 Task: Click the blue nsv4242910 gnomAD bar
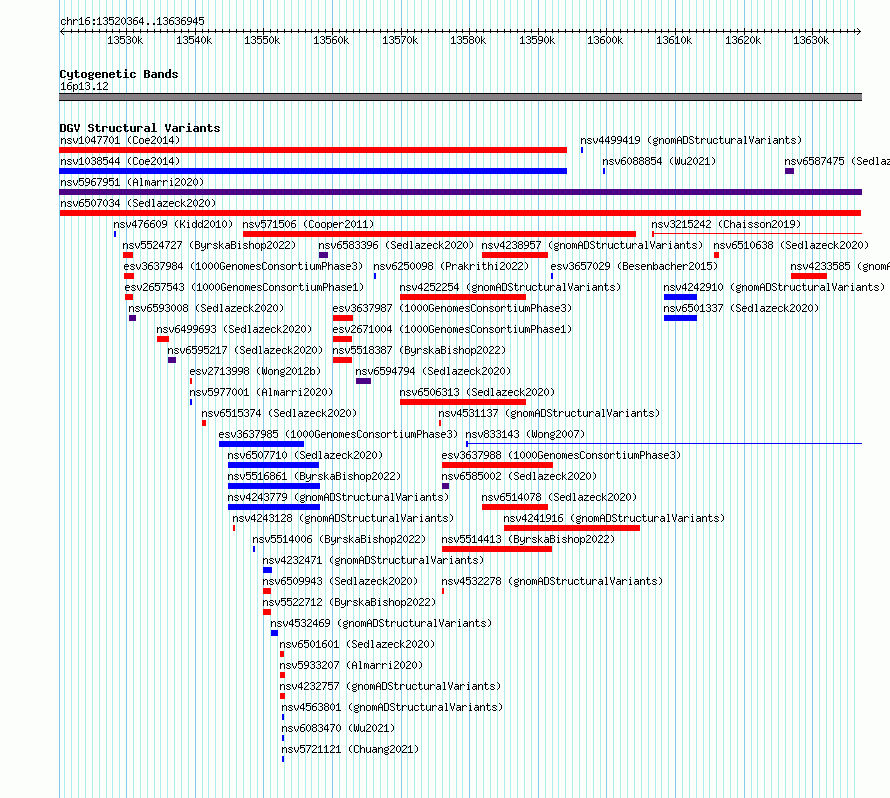tap(681, 297)
